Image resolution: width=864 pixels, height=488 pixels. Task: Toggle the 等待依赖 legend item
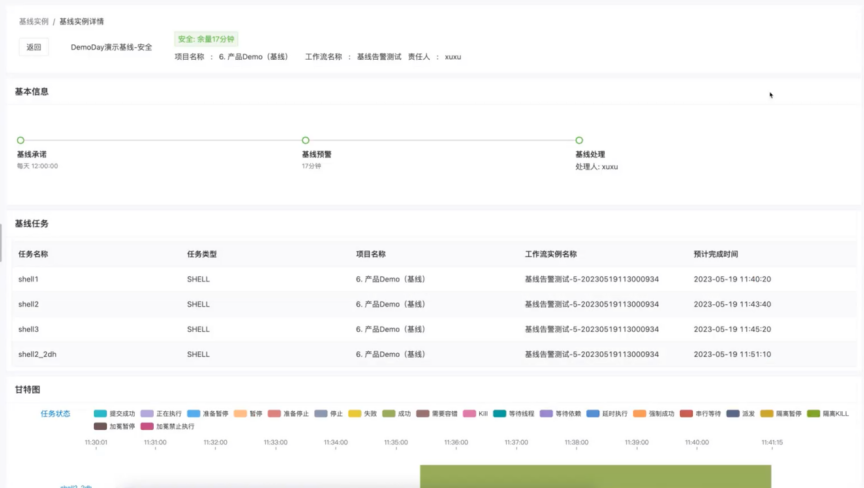(x=560, y=414)
